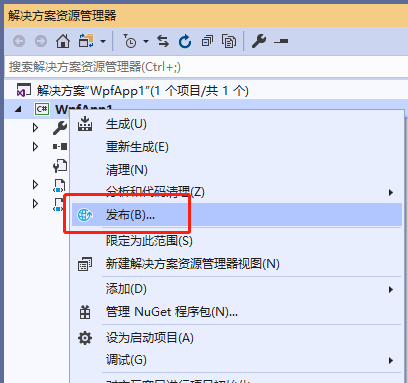Viewport: 408px width, 383px height.
Task: Select the config file icon in tree
Action: pos(60,166)
